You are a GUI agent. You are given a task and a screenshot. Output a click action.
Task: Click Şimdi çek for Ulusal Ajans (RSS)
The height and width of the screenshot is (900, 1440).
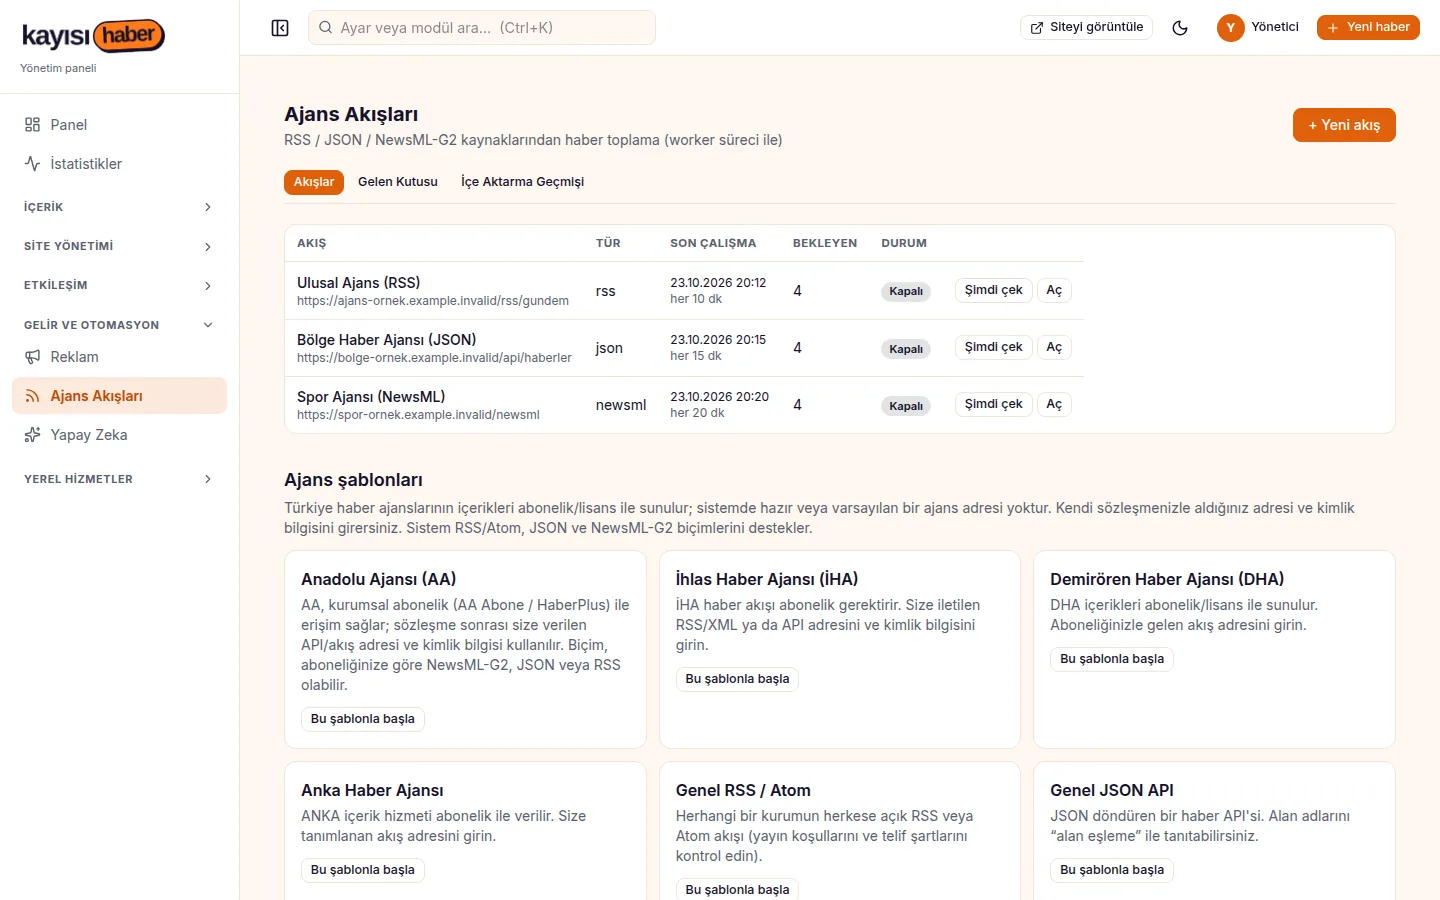click(993, 290)
